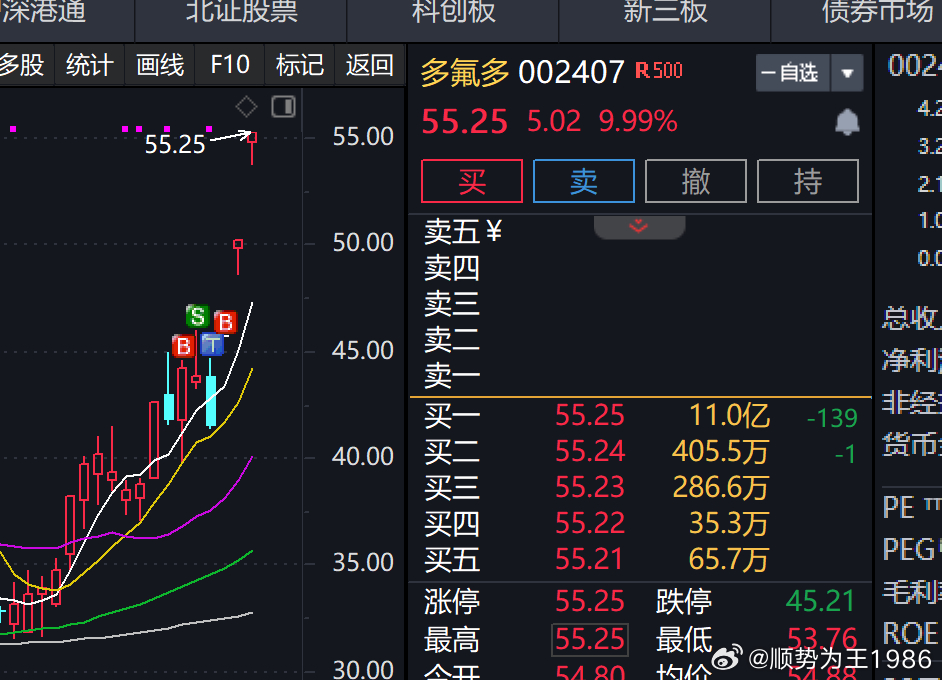The height and width of the screenshot is (680, 942).
Task: Click 买五 price 55.21
Action: coord(589,559)
